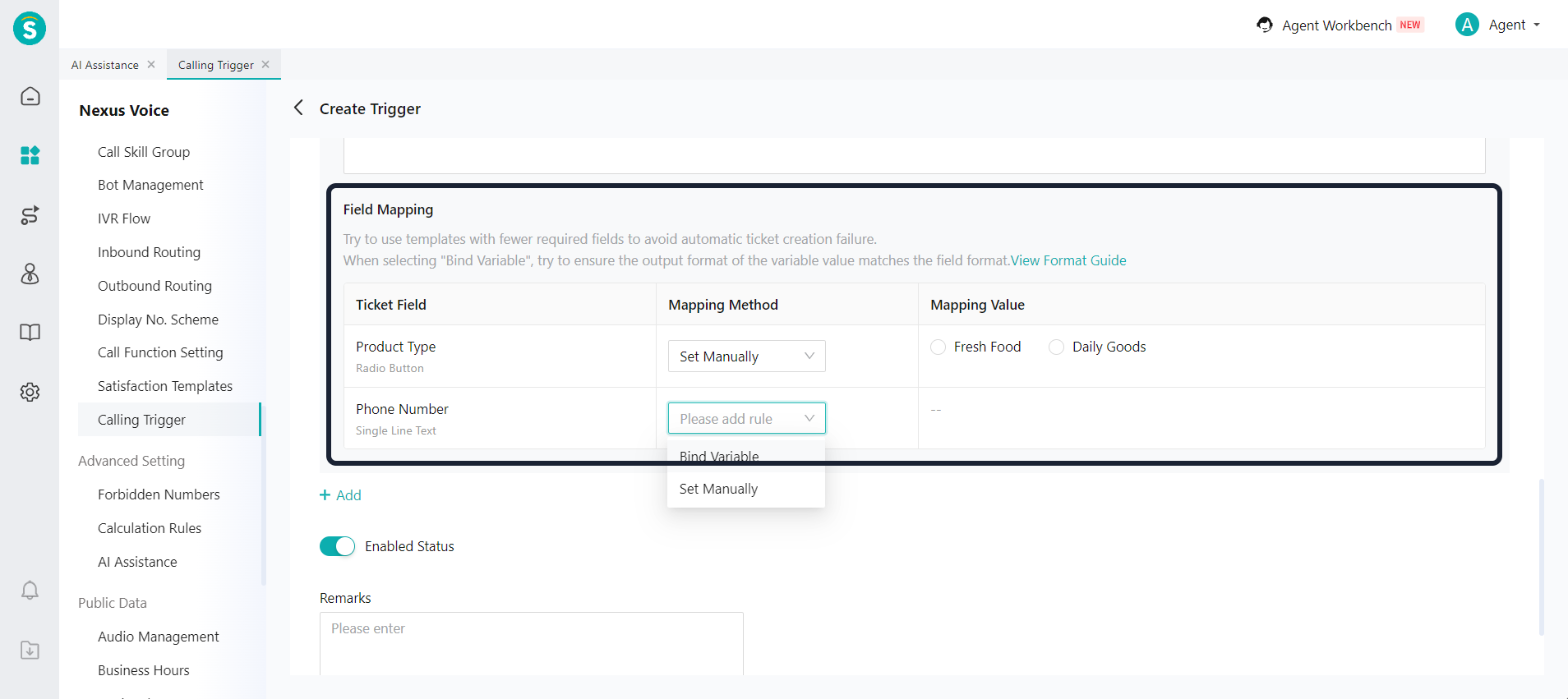1568x699 pixels.
Task: Open Inbound Routing in sidebar
Action: (149, 252)
